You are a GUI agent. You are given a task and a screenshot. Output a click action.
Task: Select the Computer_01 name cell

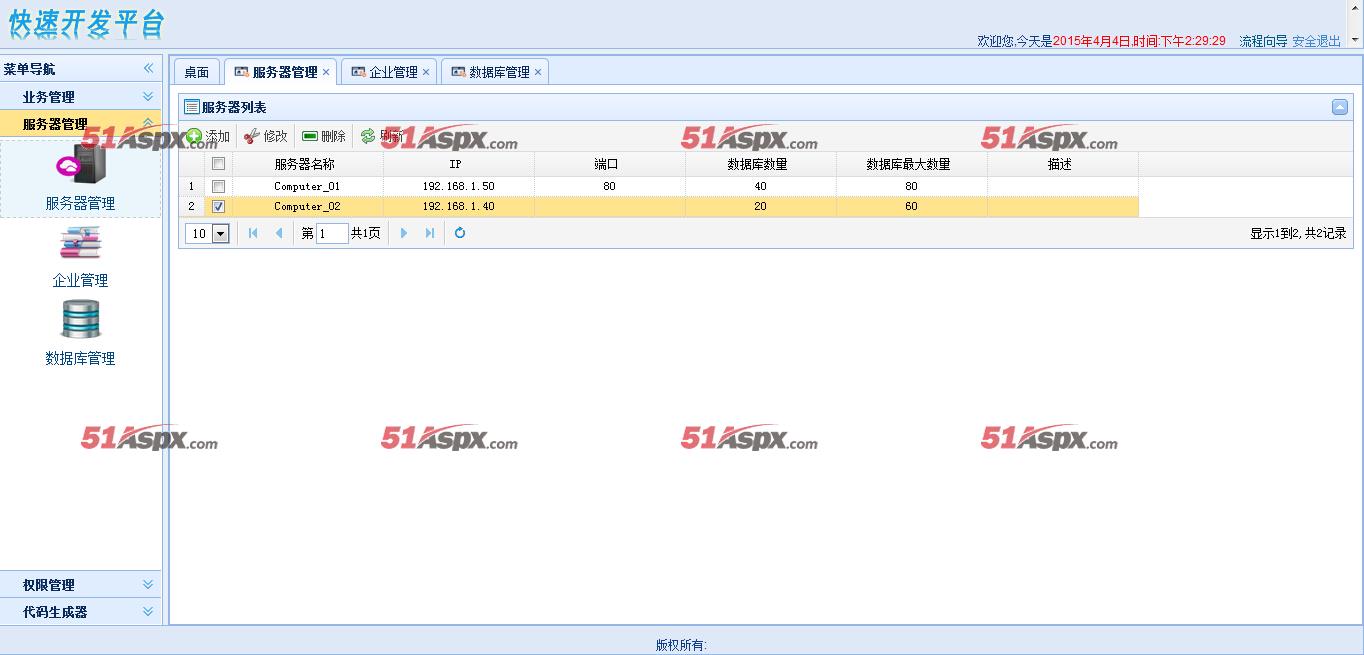tap(307, 187)
